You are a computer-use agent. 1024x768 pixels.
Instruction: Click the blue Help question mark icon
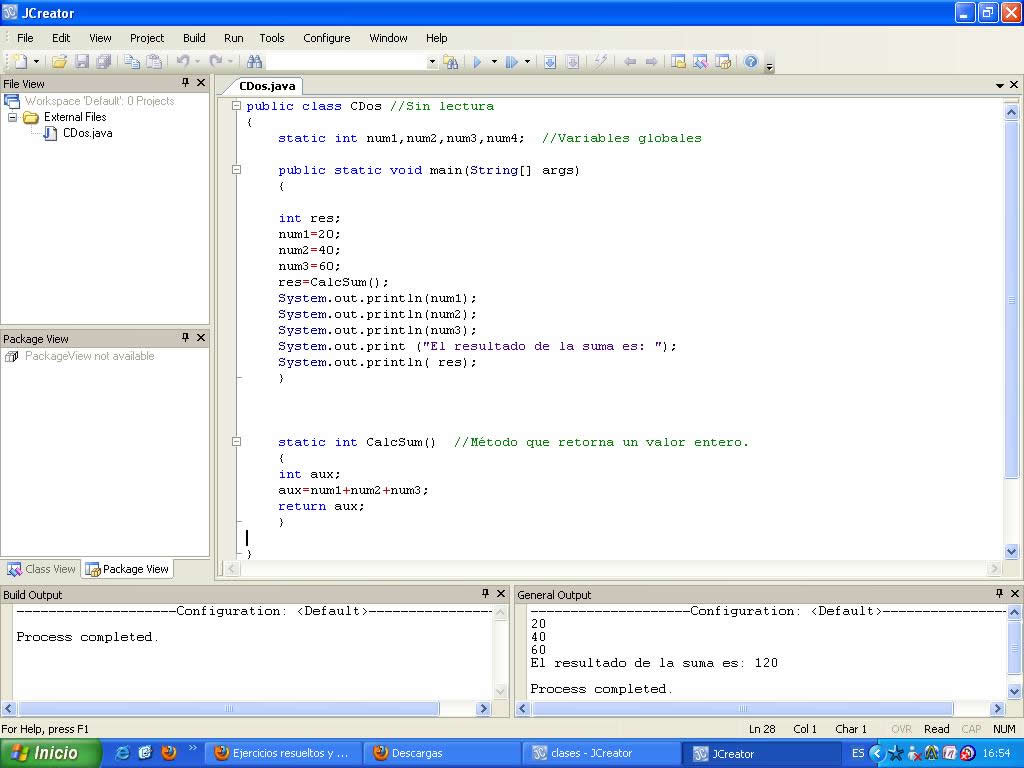751,62
